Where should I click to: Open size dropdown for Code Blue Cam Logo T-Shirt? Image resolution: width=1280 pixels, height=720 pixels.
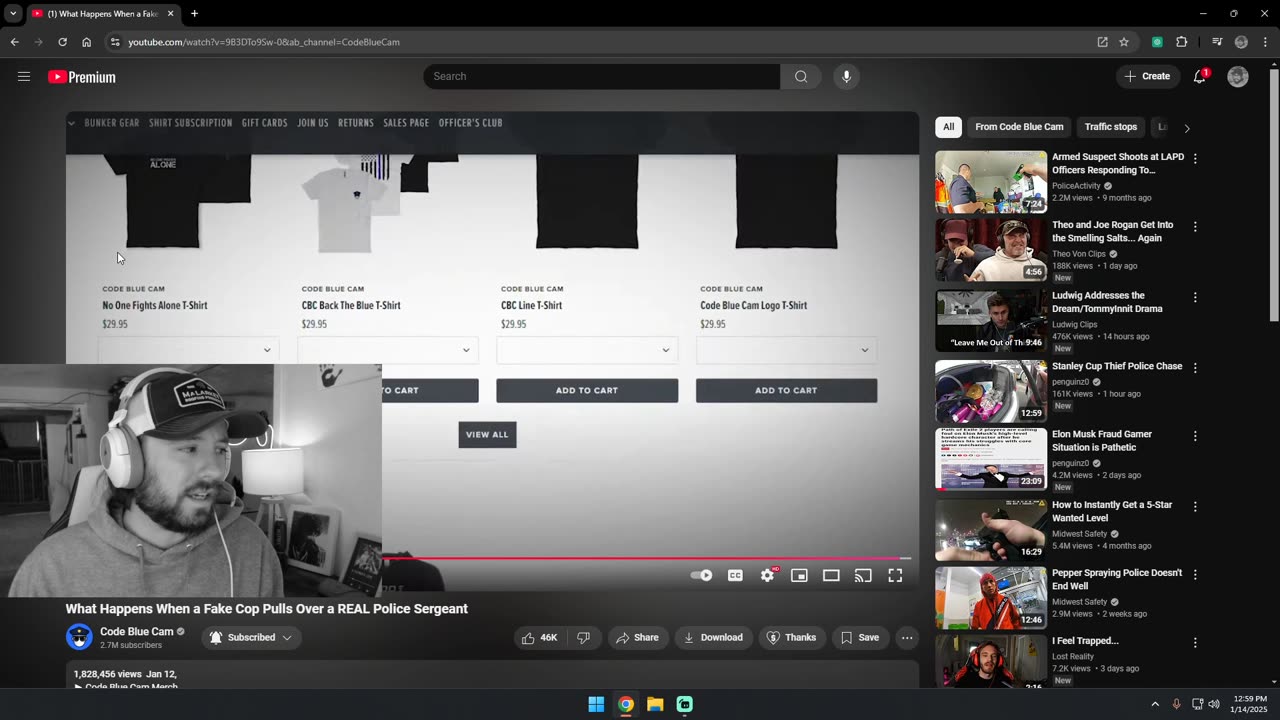(786, 350)
